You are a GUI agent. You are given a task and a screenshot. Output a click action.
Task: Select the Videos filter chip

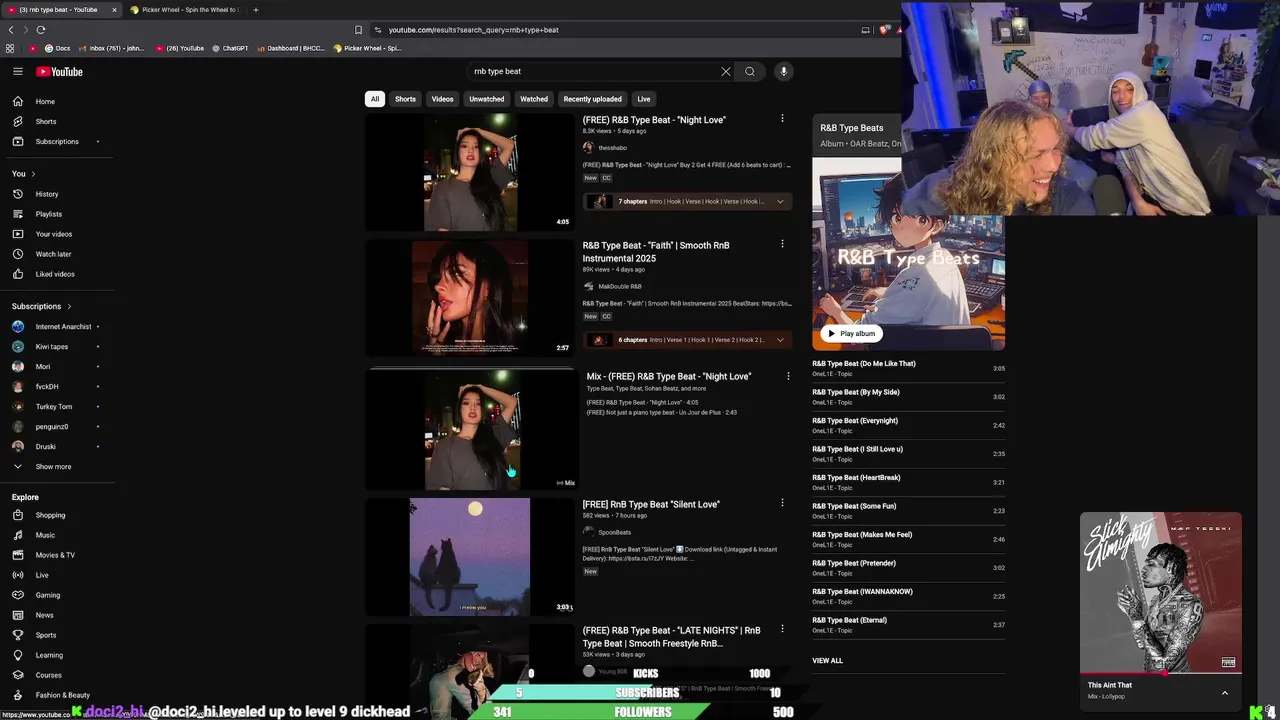443,99
